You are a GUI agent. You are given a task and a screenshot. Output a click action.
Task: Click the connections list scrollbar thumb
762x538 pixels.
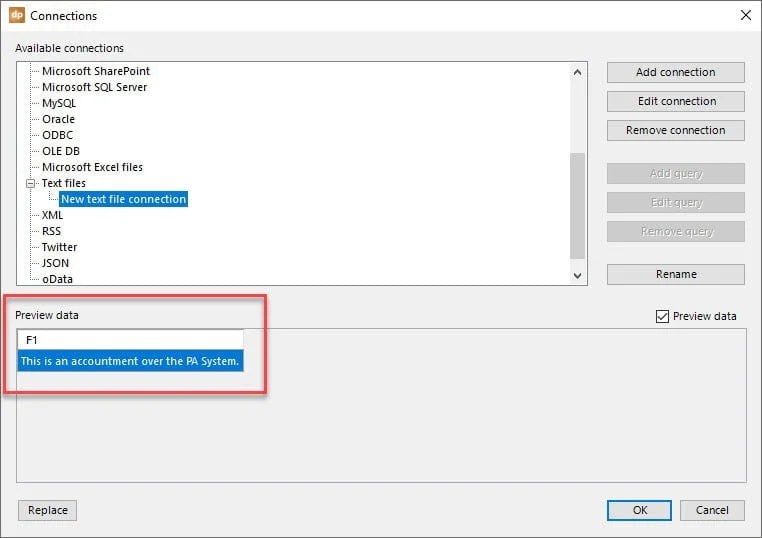click(577, 206)
